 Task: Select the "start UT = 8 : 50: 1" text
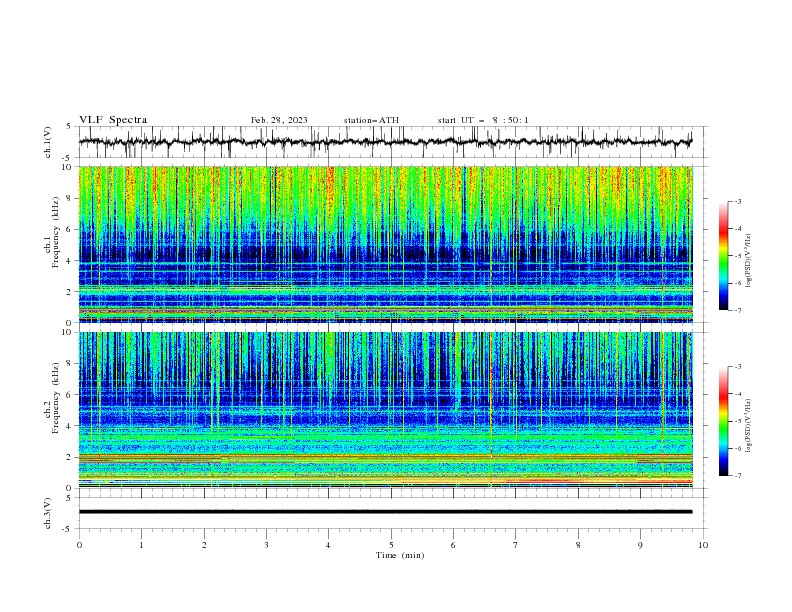[483, 120]
